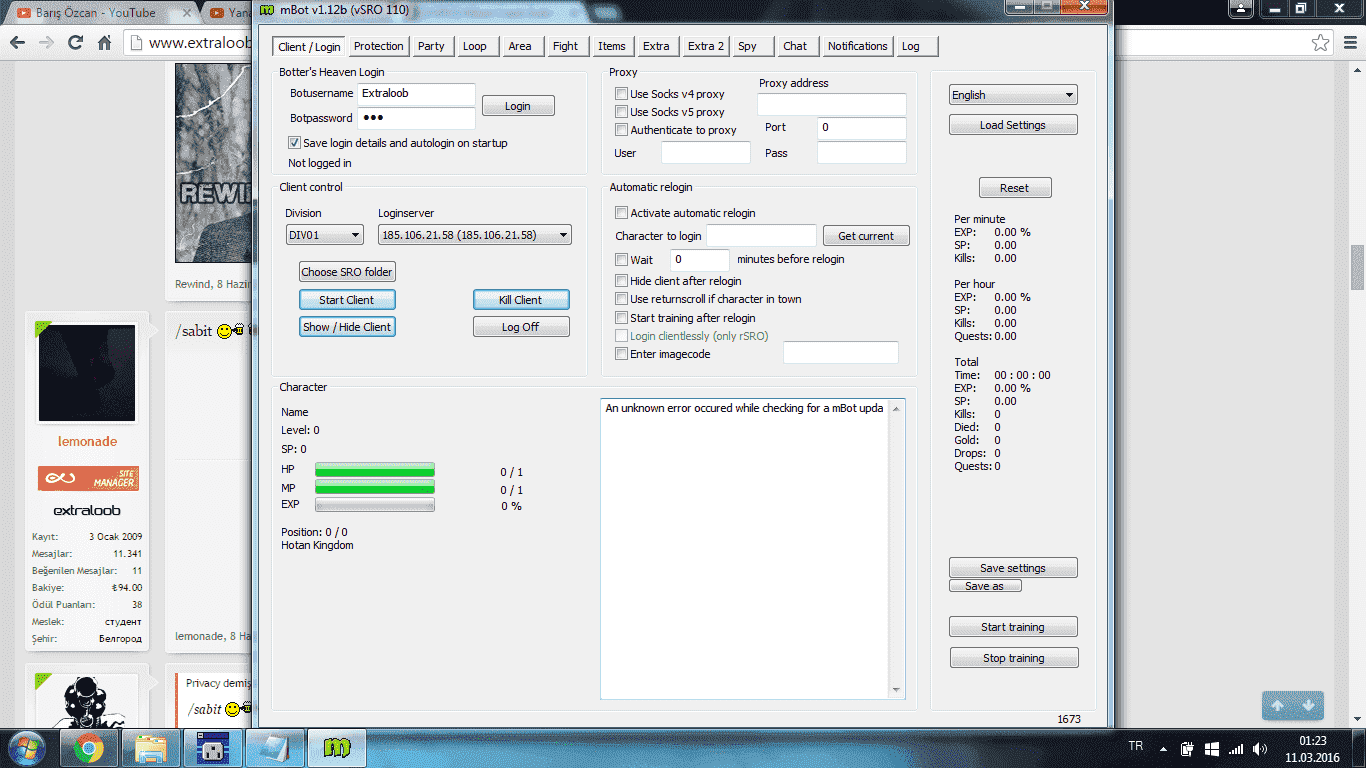Screen dimensions: 1366x768
Task: Click Chrome forward navigation arrow
Action: [x=46, y=43]
